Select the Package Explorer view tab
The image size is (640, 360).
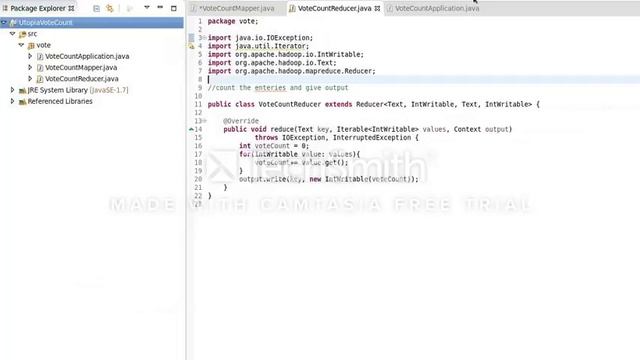pos(38,8)
